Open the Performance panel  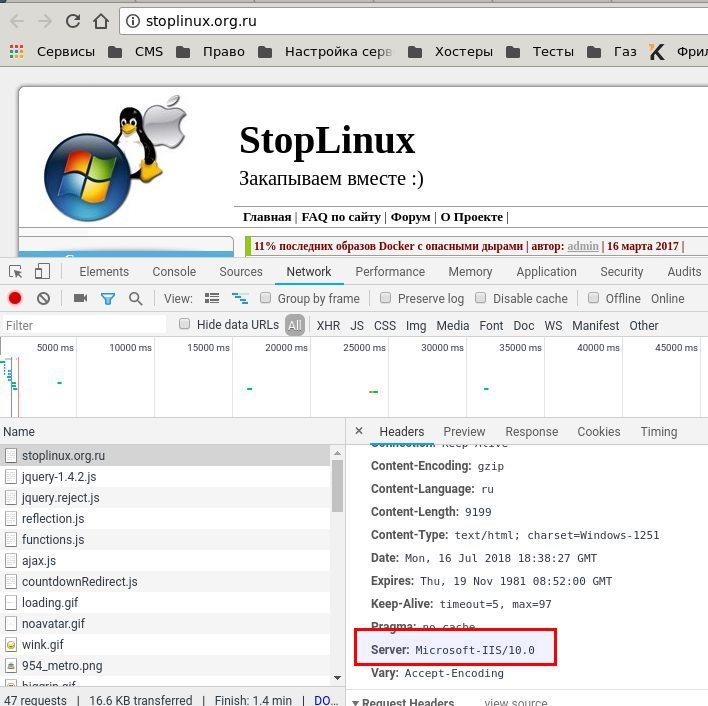390,272
